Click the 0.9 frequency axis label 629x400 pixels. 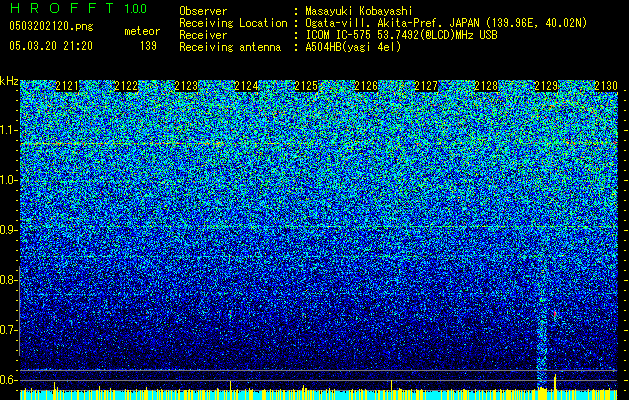pos(9,230)
